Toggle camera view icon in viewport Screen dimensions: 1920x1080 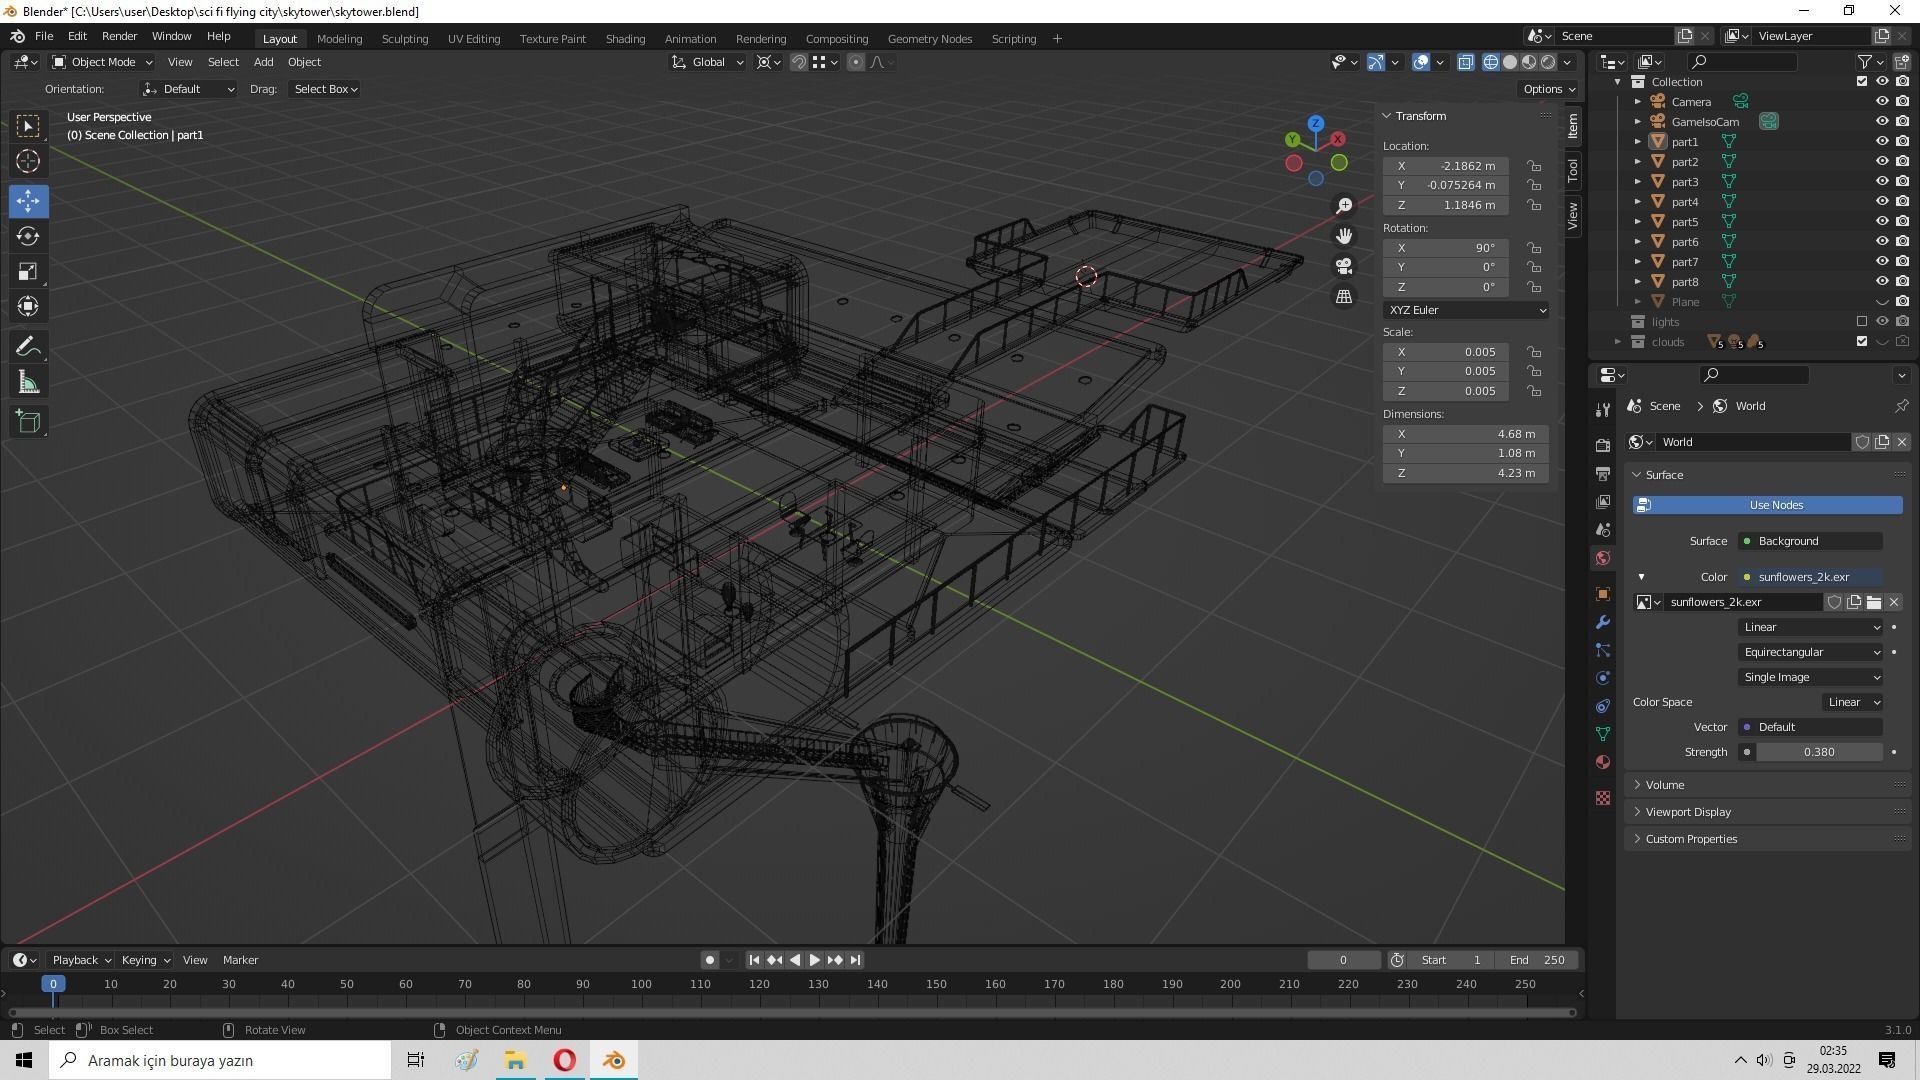pyautogui.click(x=1344, y=266)
